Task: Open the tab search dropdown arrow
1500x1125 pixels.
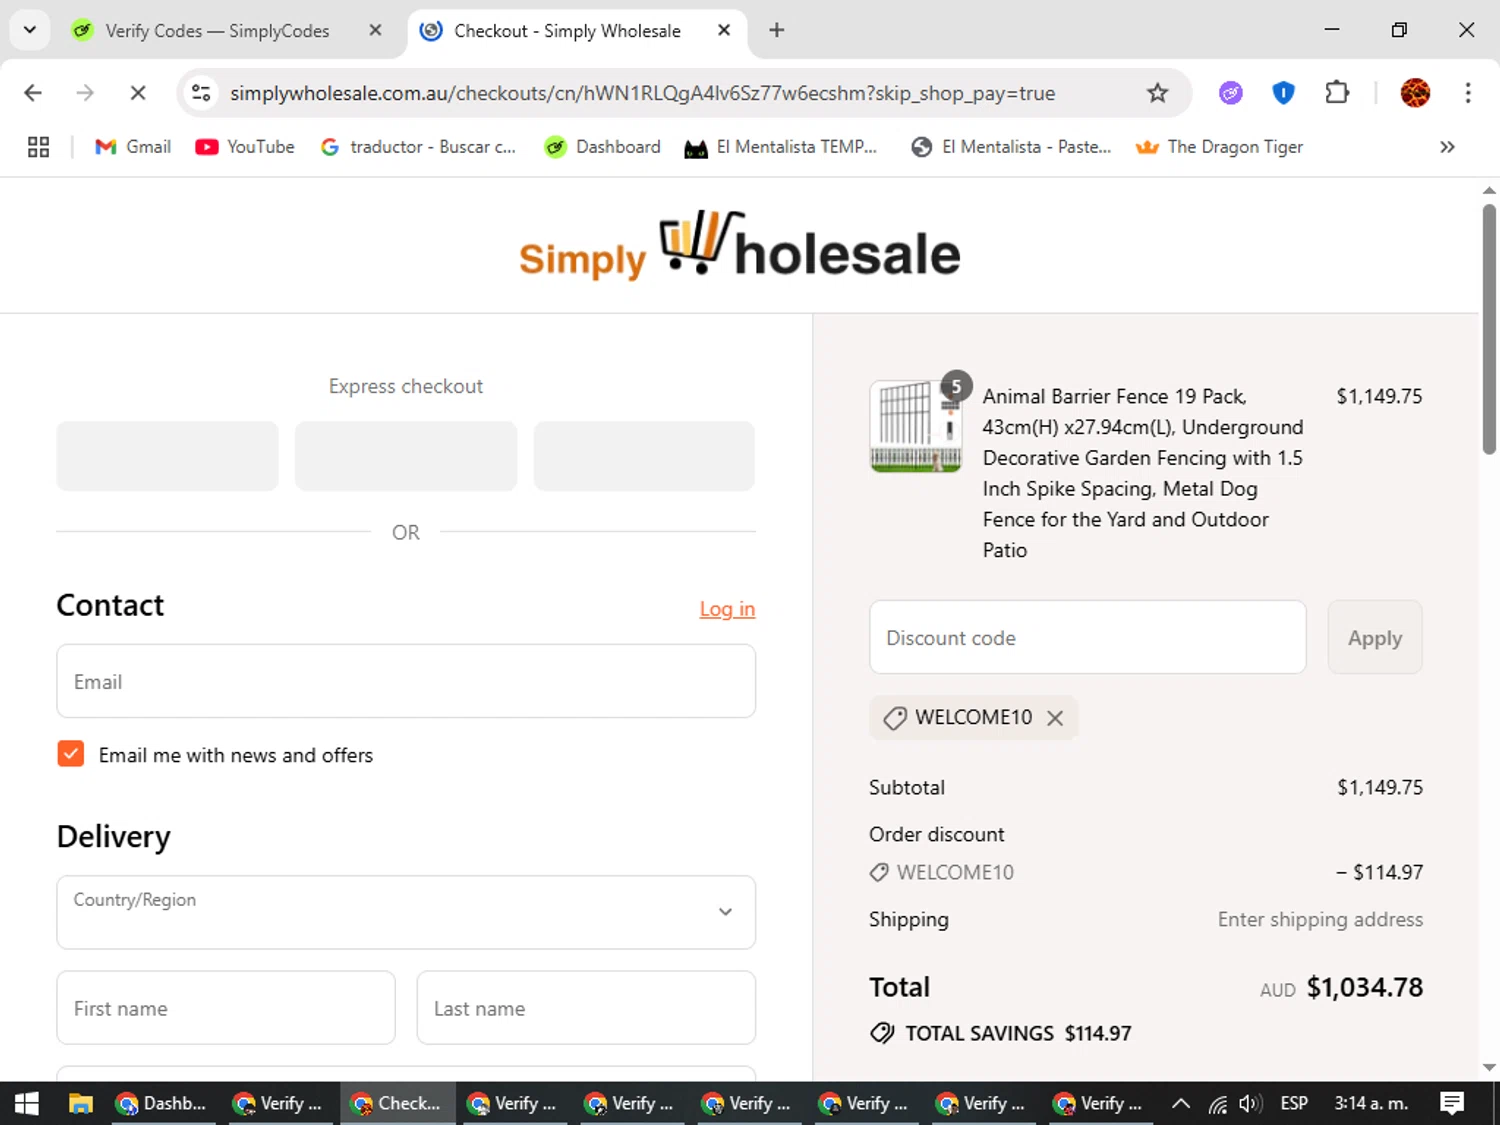Action: click(x=30, y=30)
